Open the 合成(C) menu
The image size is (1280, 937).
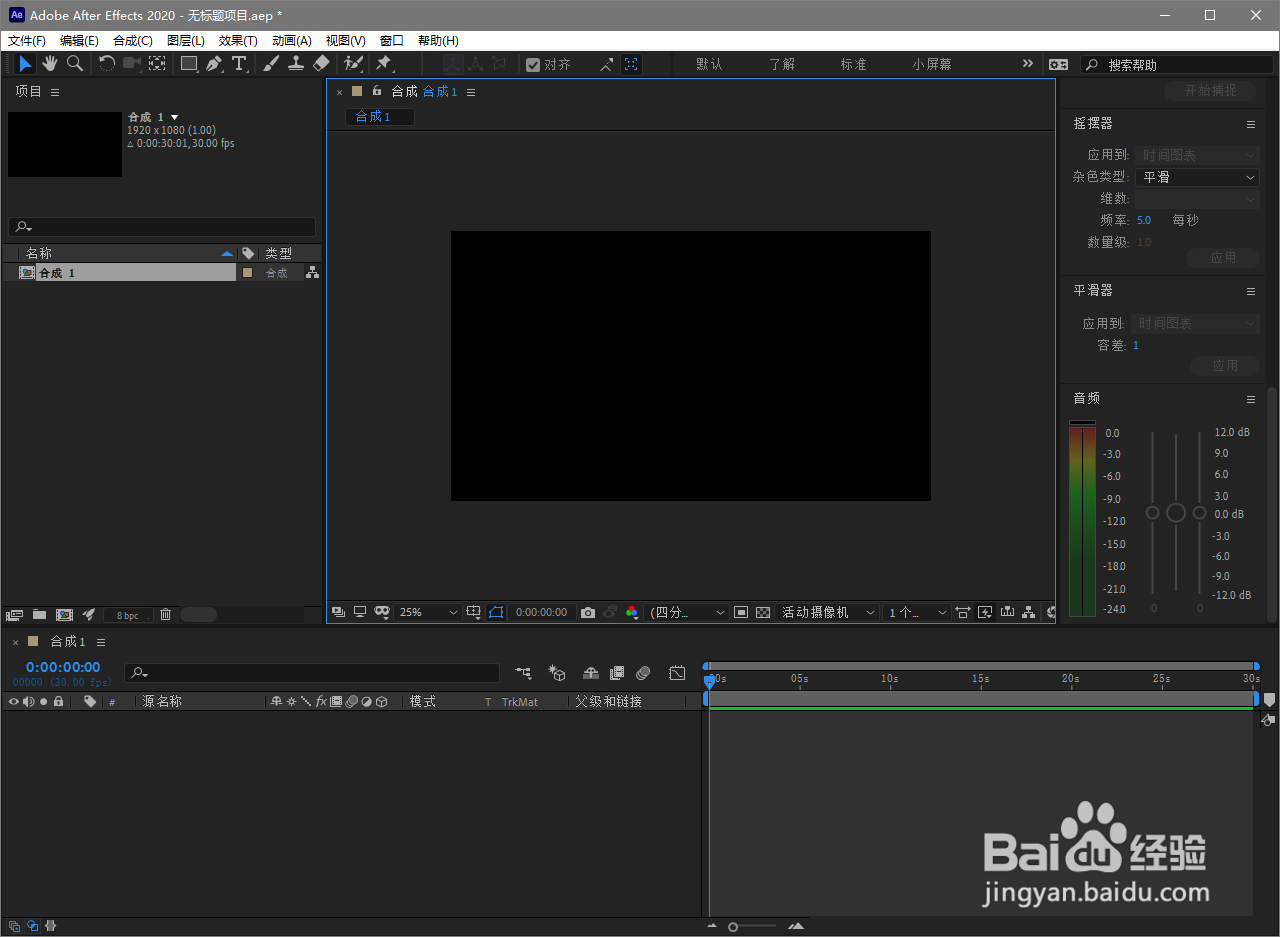click(x=133, y=41)
